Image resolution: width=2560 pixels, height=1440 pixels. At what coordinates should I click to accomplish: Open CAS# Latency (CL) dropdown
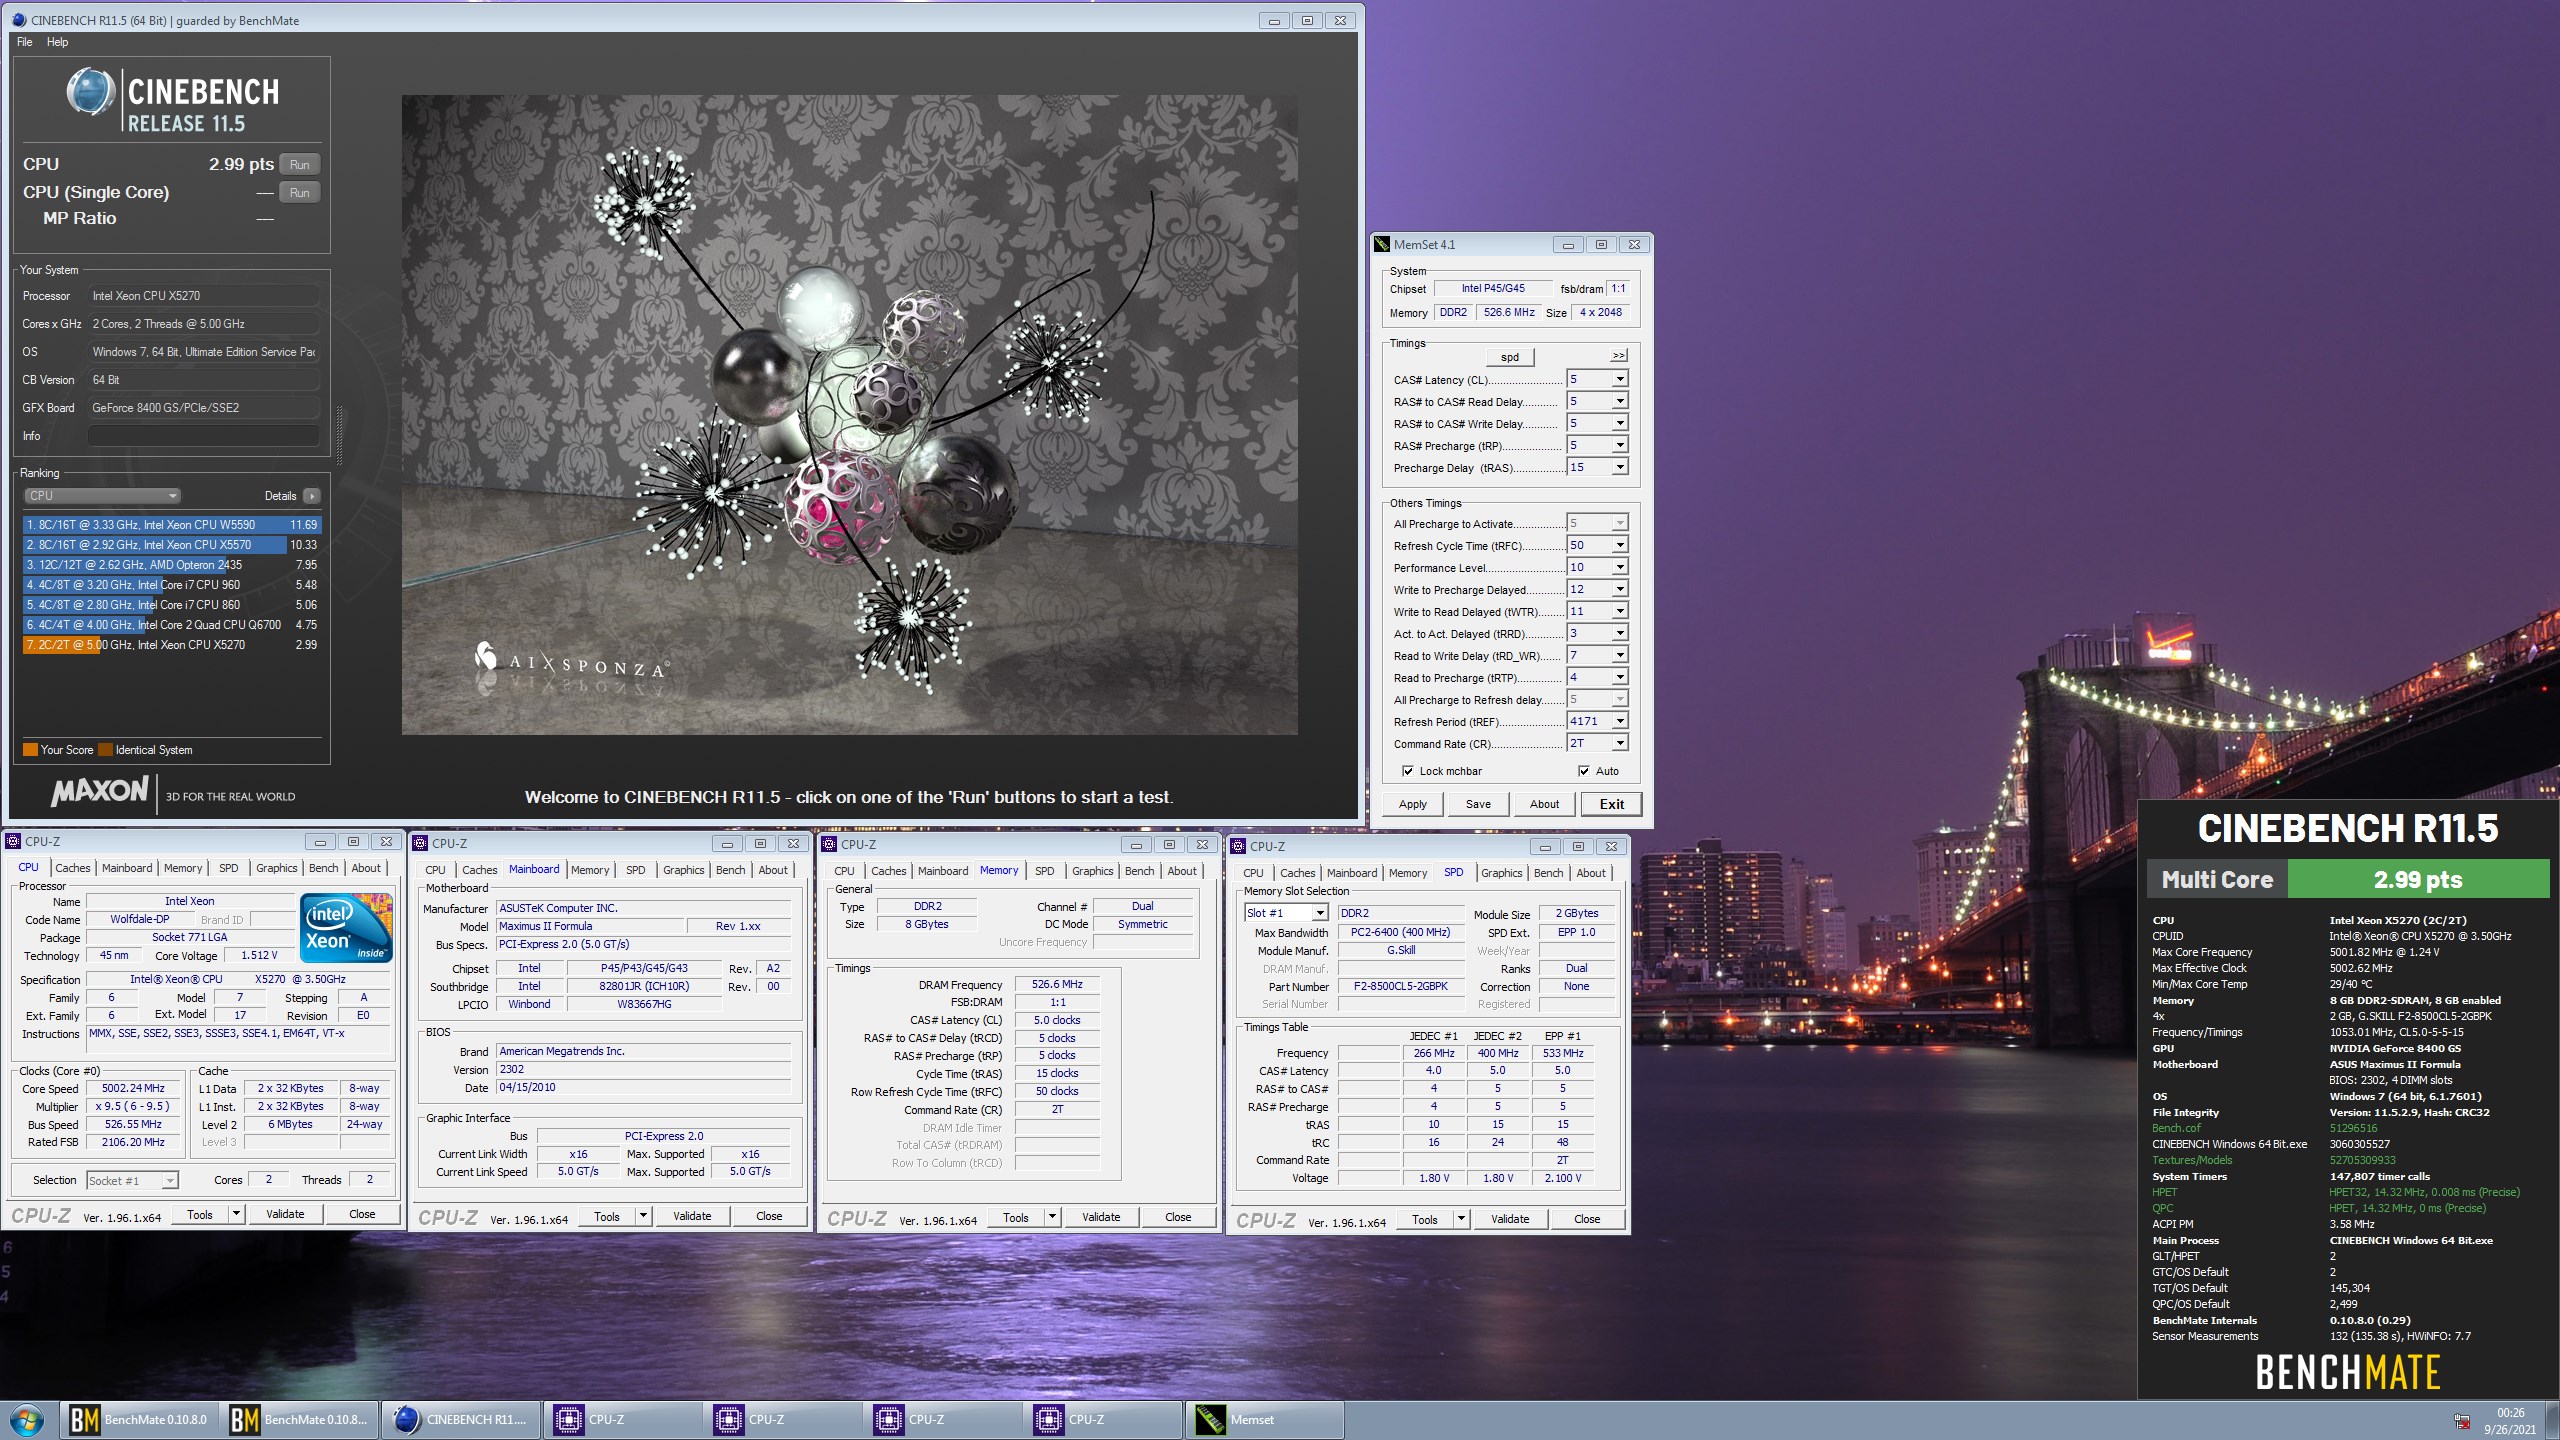(x=1620, y=379)
